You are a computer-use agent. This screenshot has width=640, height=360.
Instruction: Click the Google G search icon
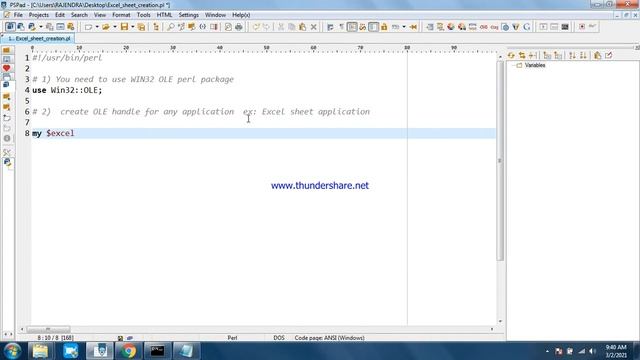(527, 27)
